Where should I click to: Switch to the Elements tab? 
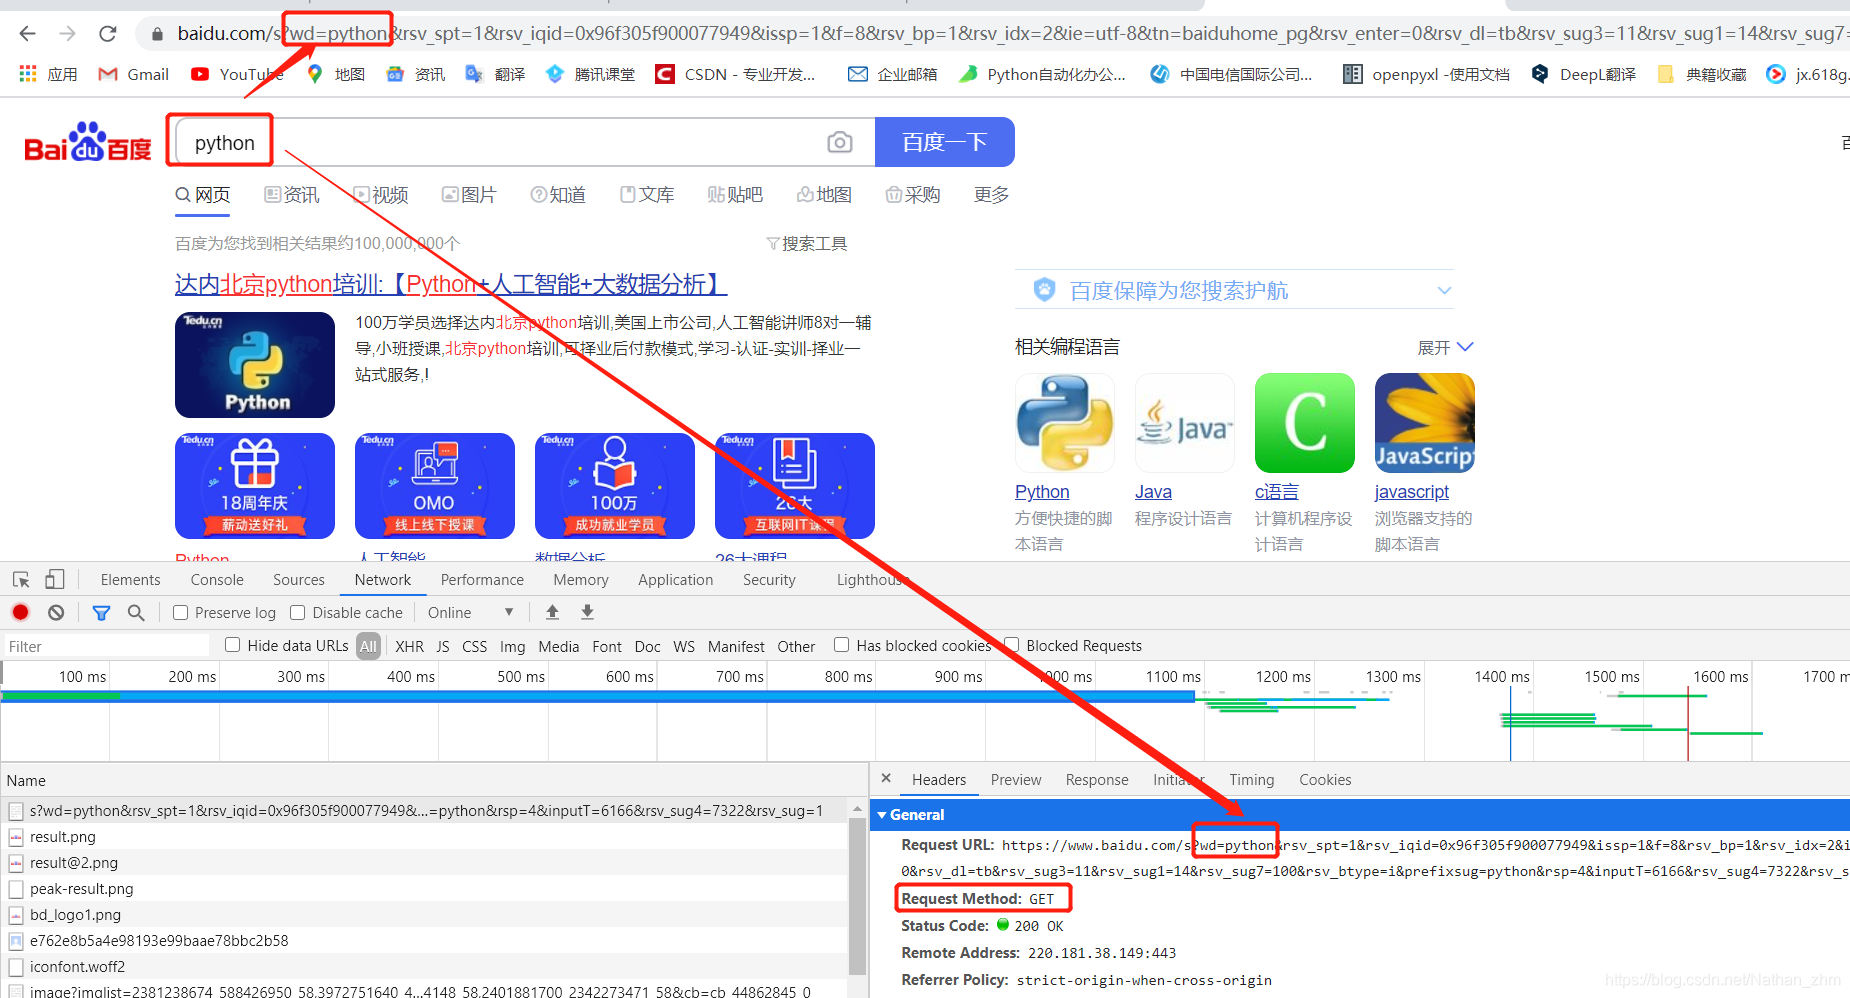coord(130,580)
